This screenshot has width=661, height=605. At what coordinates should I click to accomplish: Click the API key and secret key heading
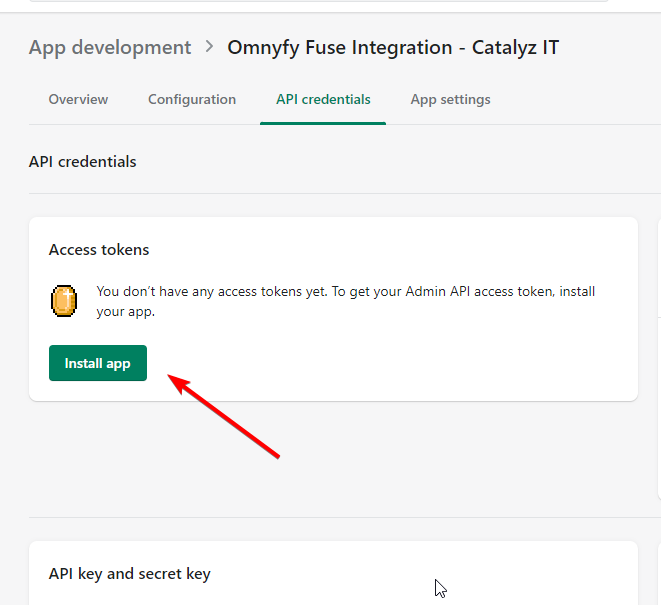(129, 574)
